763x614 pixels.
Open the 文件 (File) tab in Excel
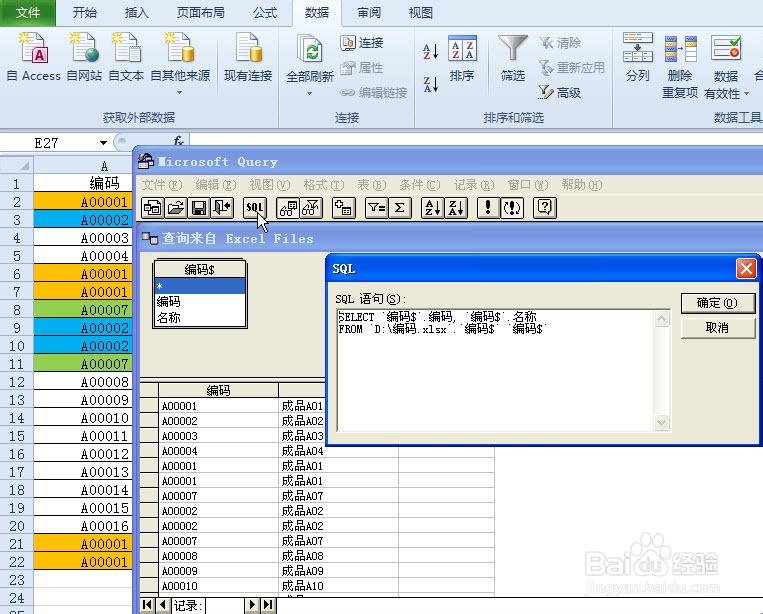[28, 13]
